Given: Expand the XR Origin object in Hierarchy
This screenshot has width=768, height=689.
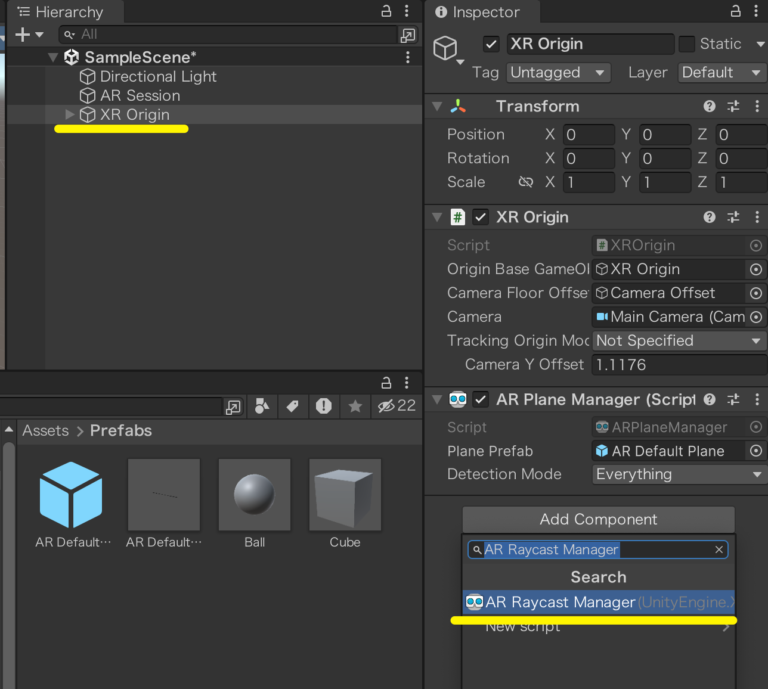Looking at the screenshot, I should tap(69, 115).
